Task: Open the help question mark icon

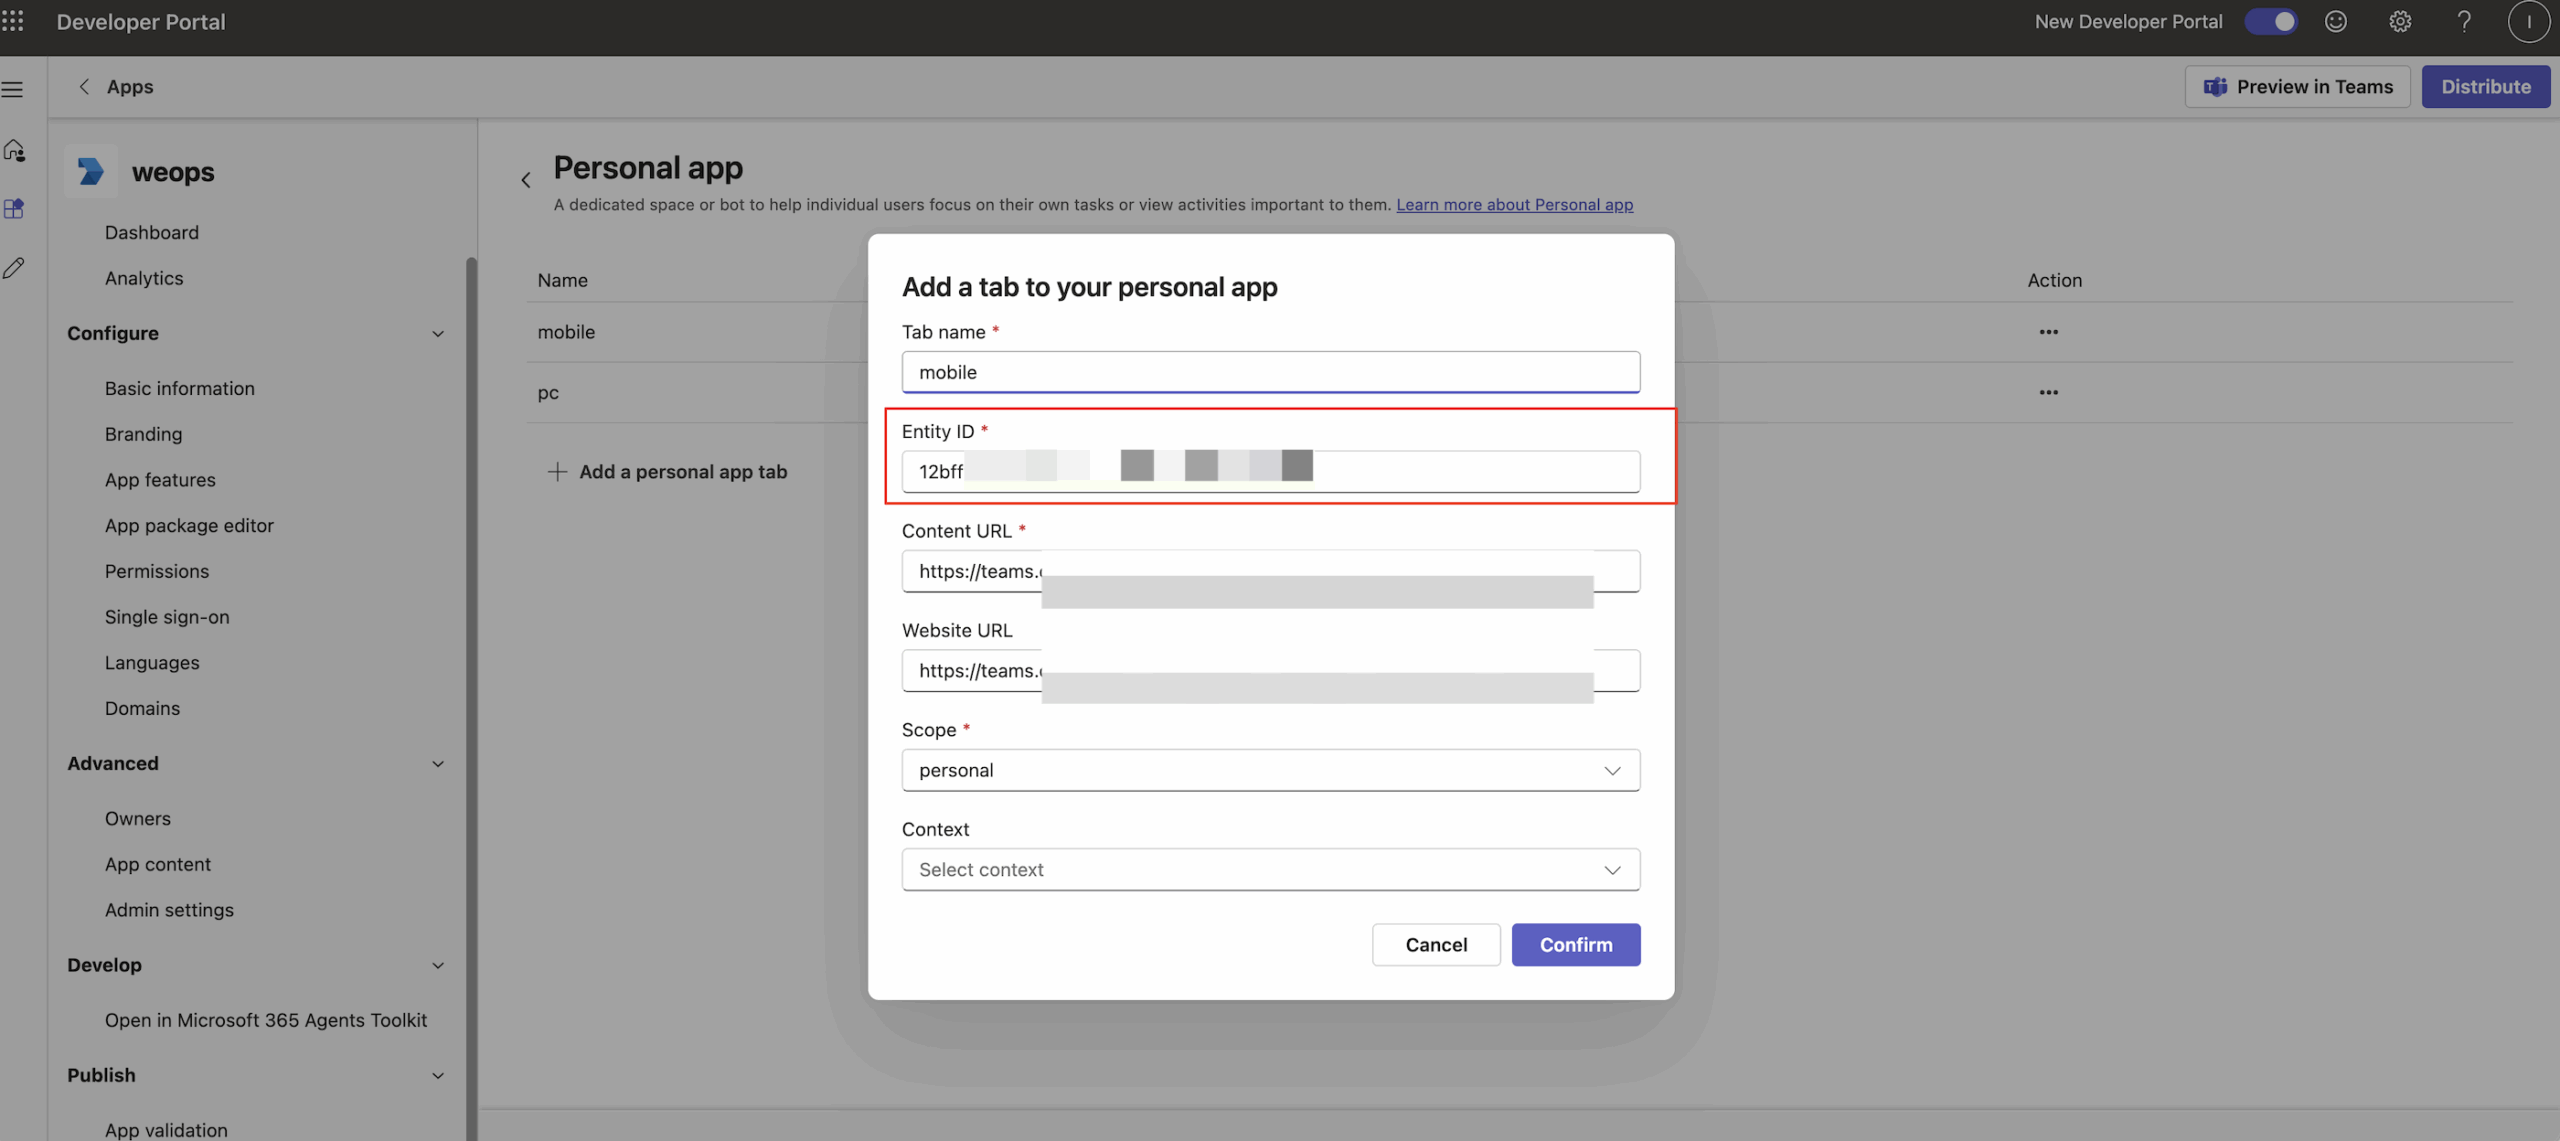Action: pyautogui.click(x=2464, y=21)
